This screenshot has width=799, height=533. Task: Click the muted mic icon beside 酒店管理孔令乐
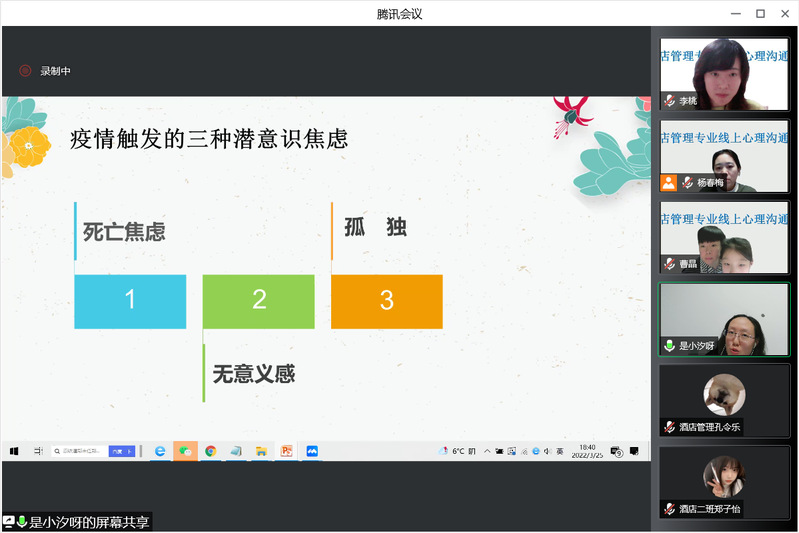pos(670,427)
